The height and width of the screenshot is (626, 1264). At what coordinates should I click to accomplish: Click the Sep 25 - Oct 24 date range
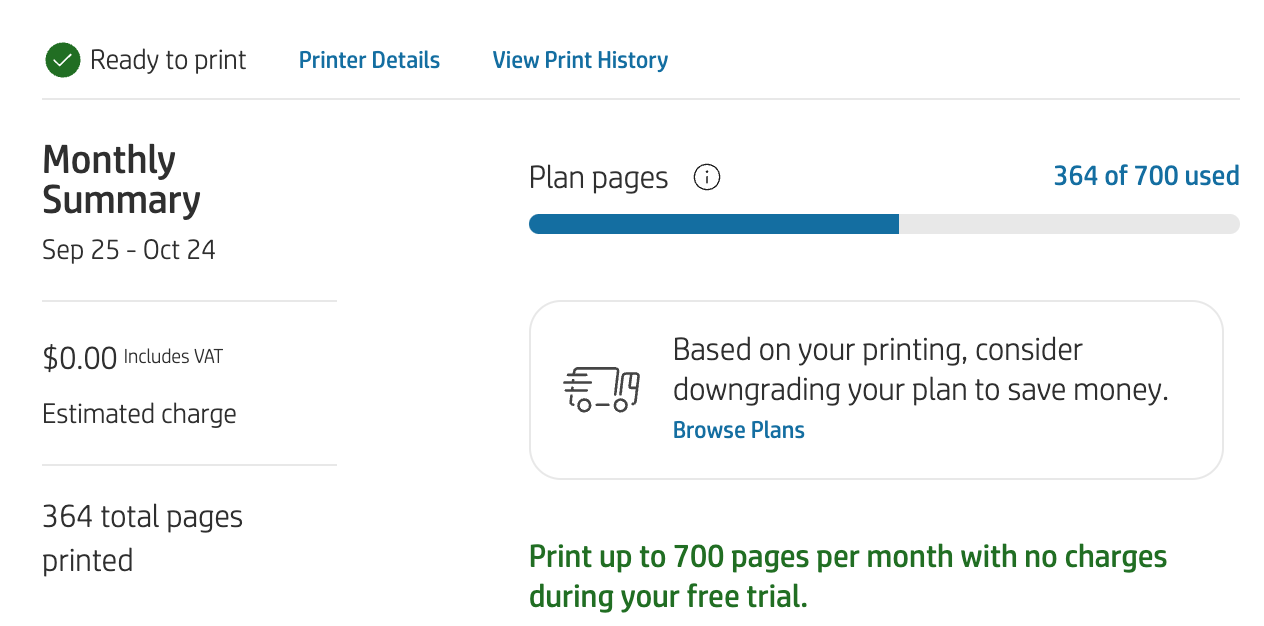(x=129, y=249)
